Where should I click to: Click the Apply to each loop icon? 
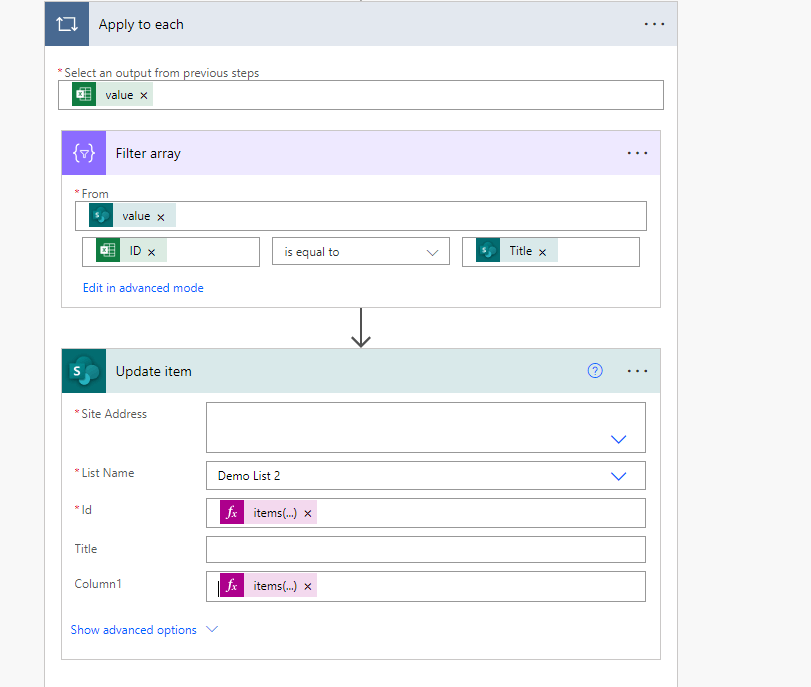coord(66,23)
